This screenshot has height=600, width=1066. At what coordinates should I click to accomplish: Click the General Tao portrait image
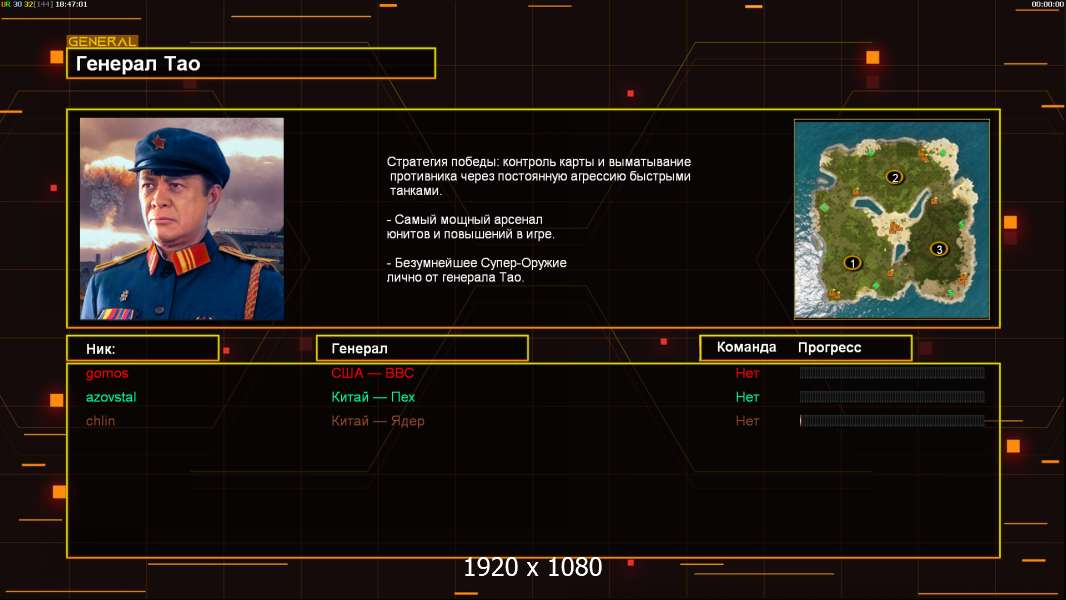click(182, 219)
